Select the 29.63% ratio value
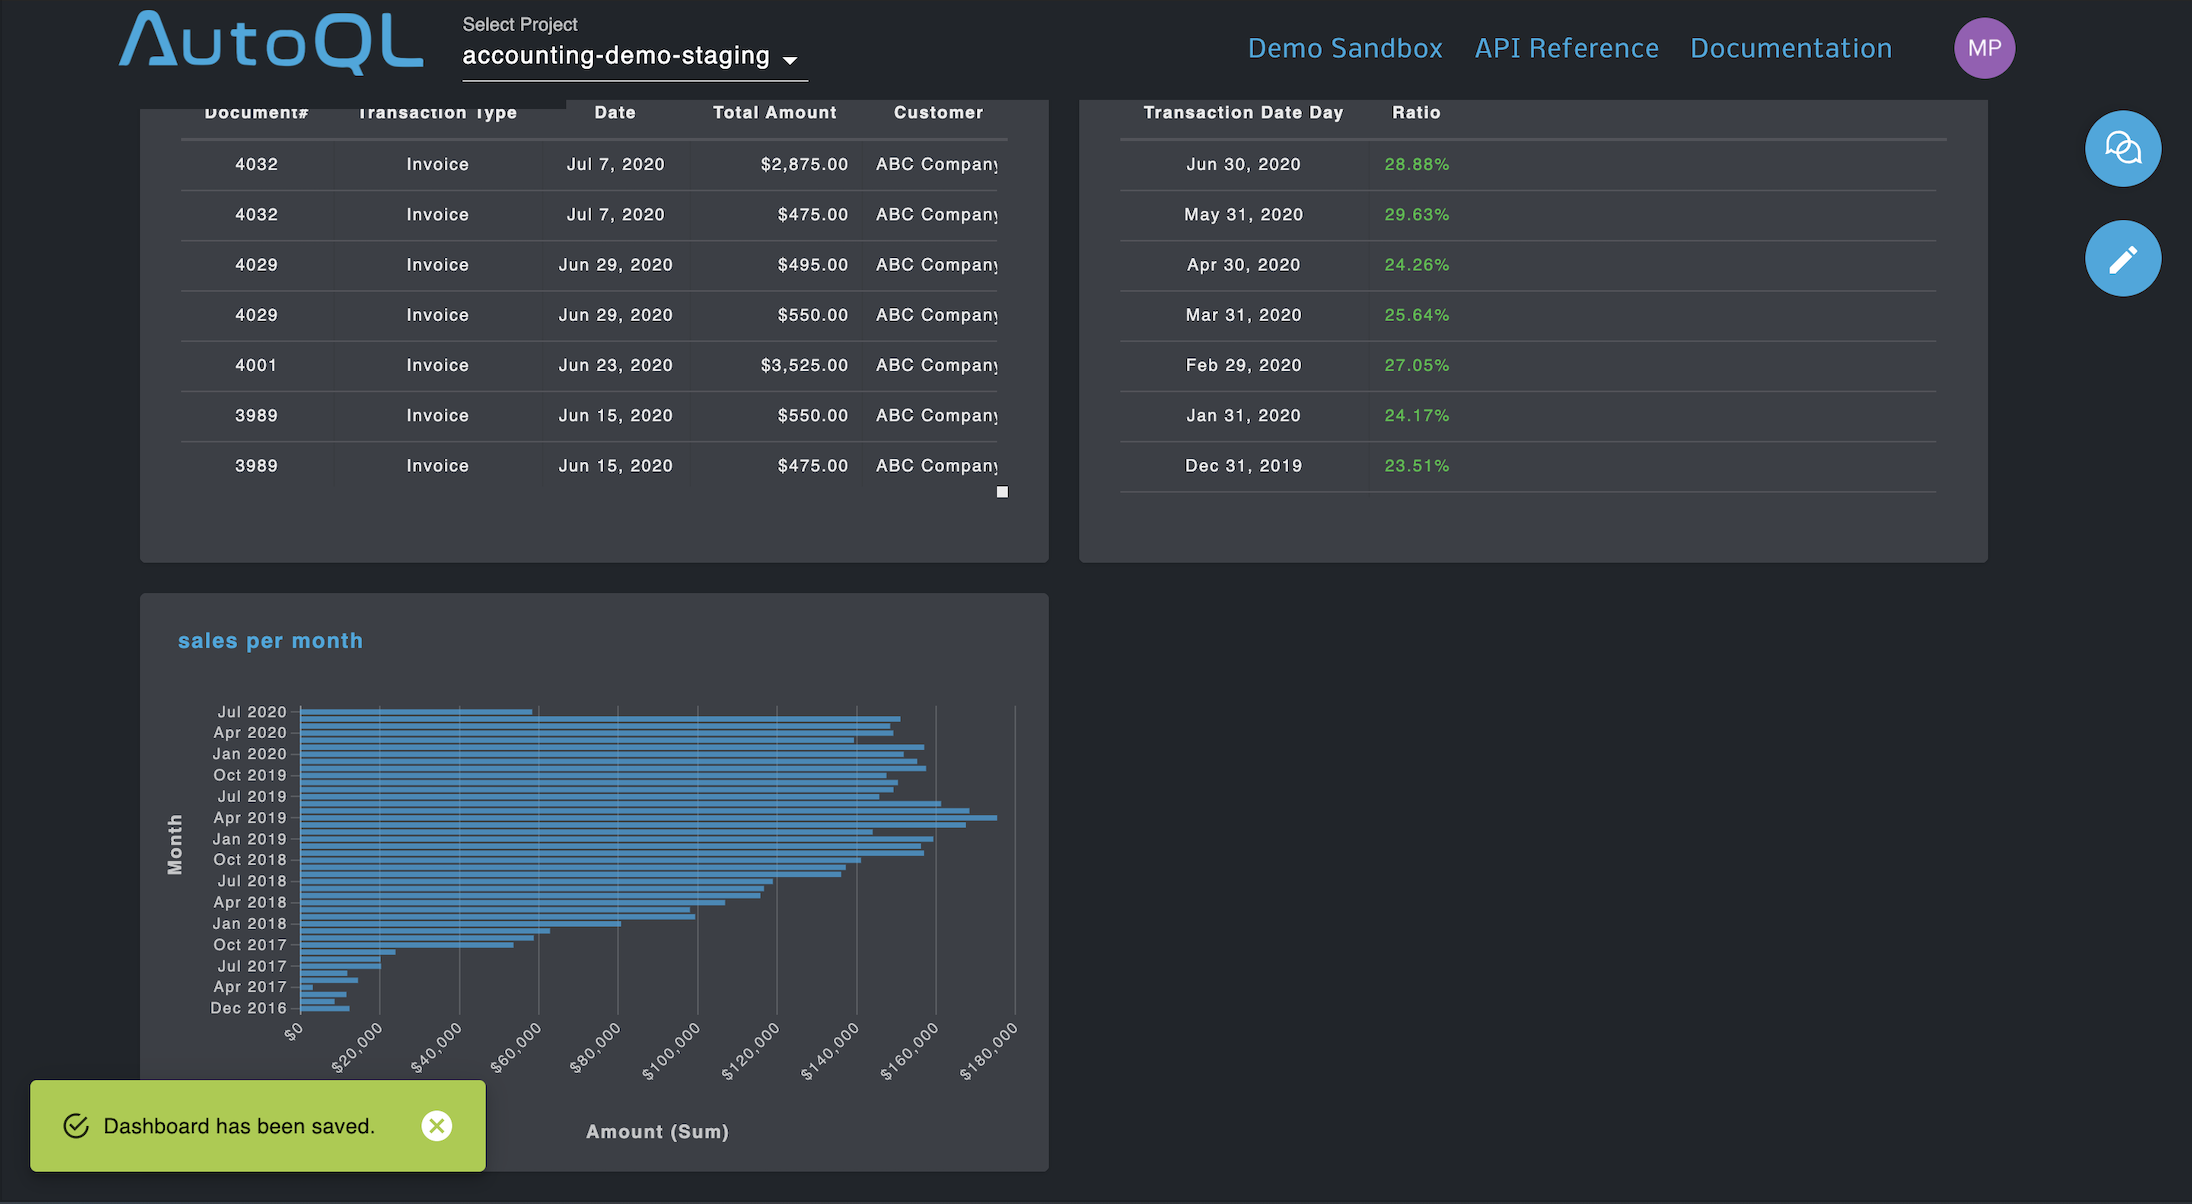 tap(1416, 214)
